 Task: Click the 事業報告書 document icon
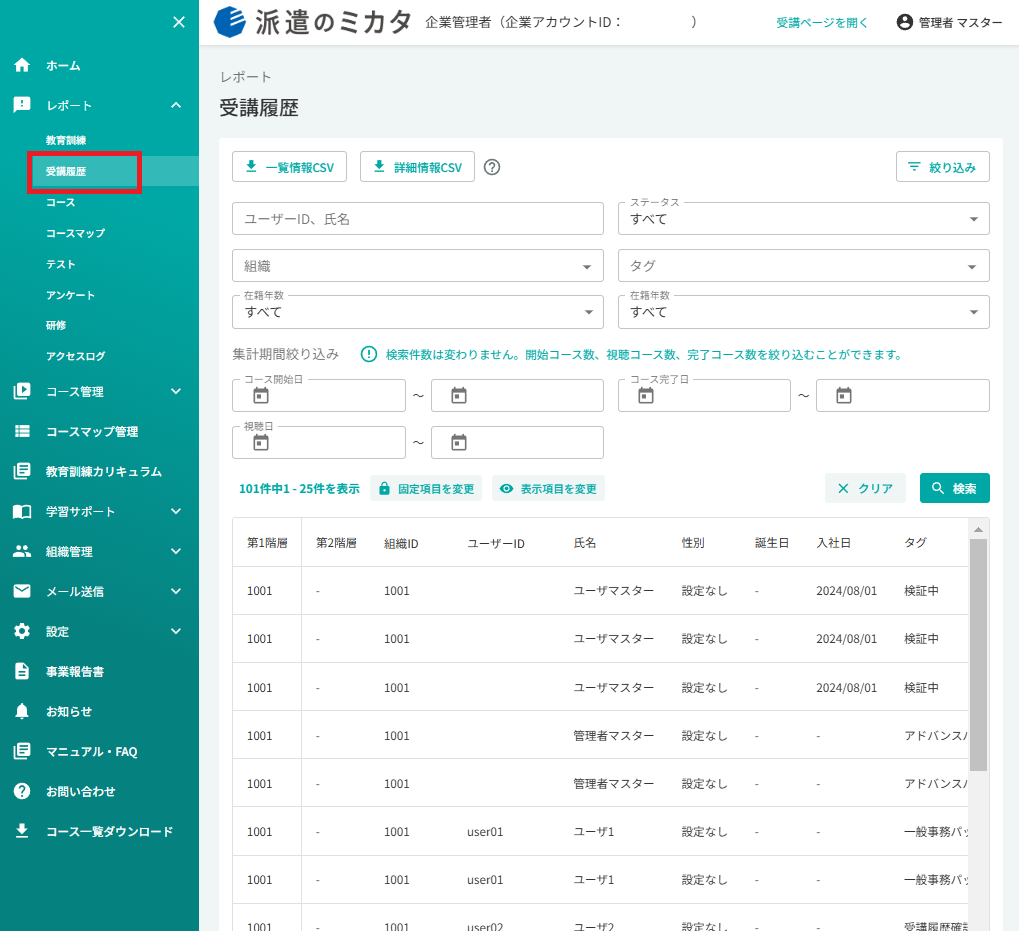[x=22, y=671]
